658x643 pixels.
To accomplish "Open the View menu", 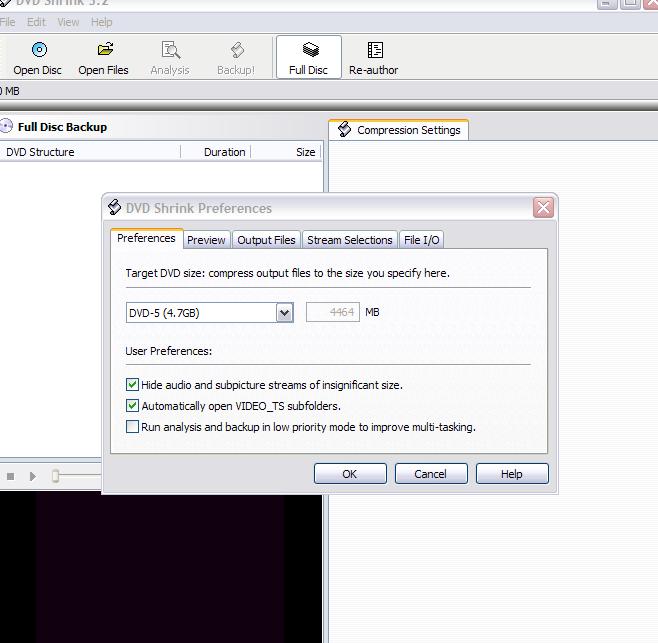I will (x=68, y=22).
